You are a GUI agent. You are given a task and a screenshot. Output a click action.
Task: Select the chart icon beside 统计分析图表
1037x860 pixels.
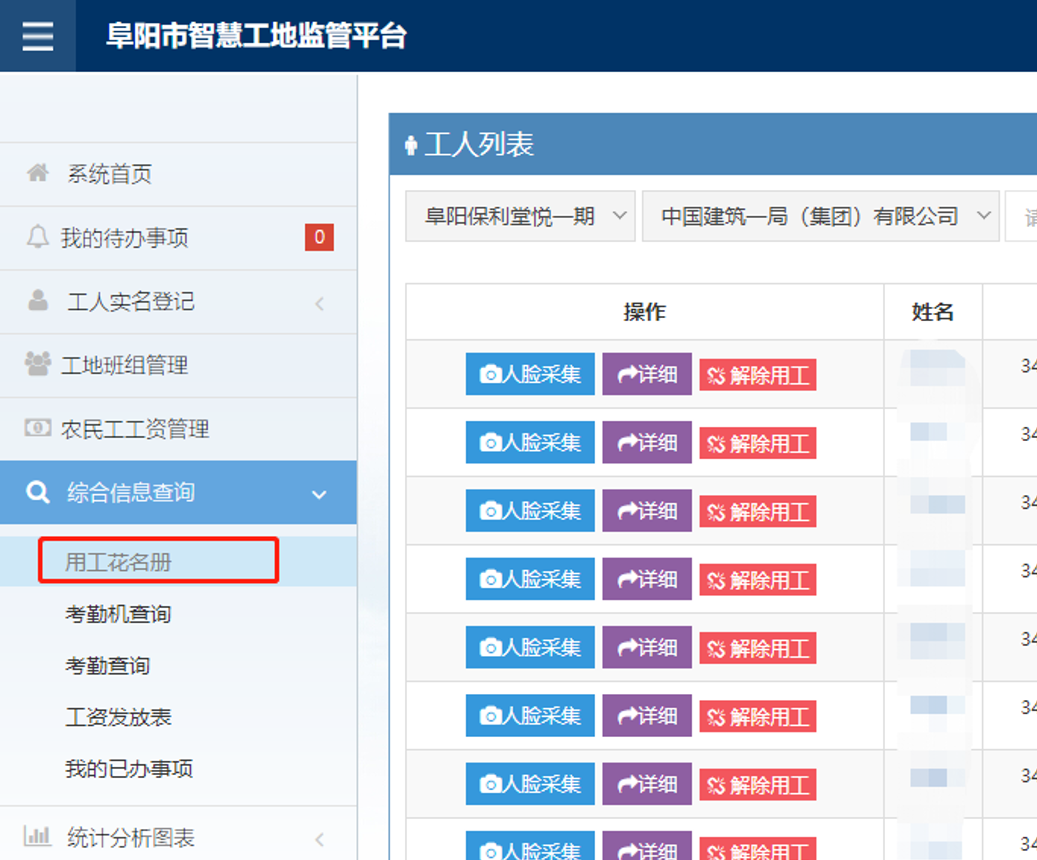click(39, 838)
